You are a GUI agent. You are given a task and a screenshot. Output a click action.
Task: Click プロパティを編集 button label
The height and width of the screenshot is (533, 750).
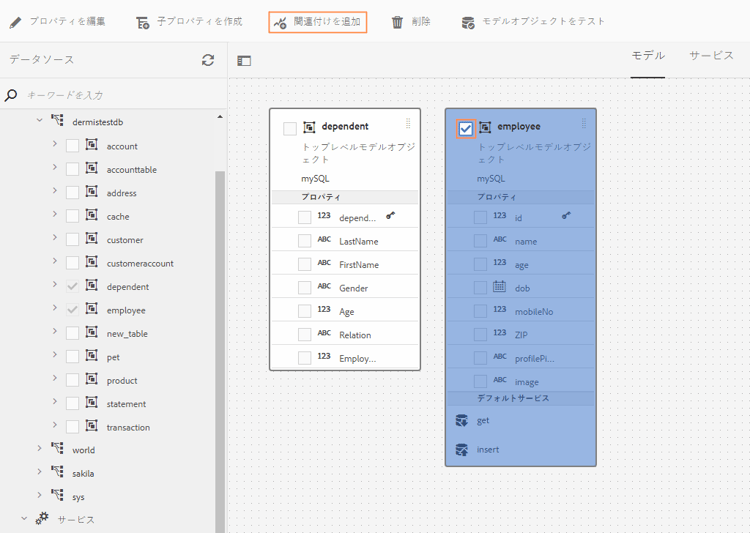[x=67, y=22]
